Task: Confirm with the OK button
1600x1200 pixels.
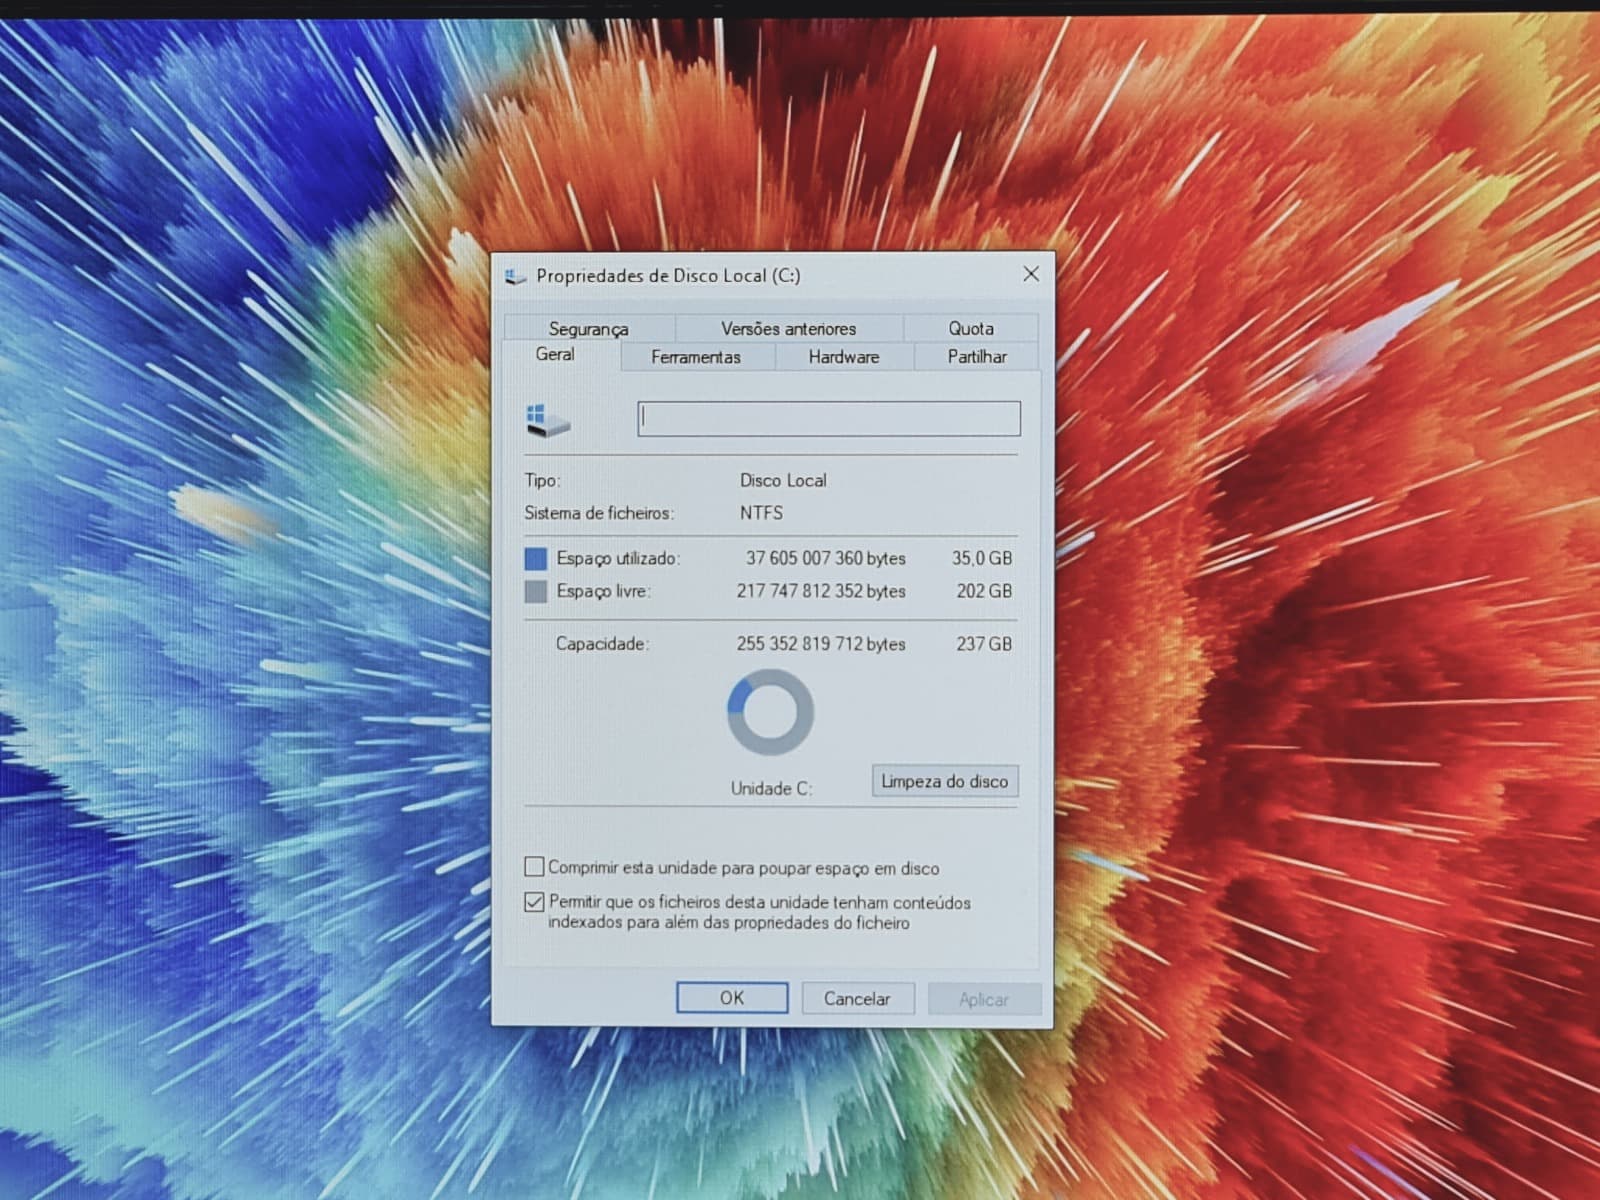Action: coord(732,998)
